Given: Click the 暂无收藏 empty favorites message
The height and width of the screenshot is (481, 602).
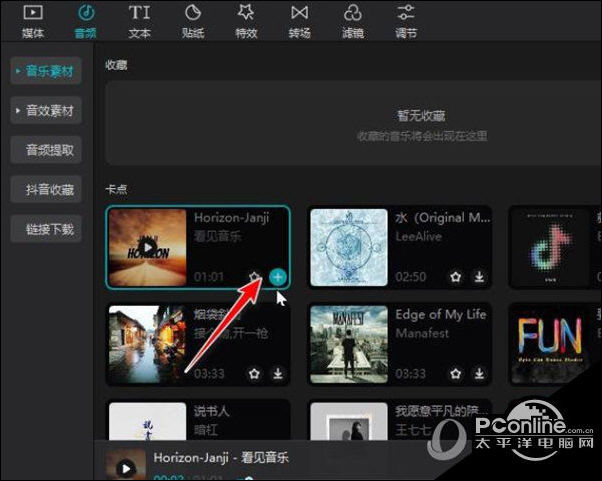Looking at the screenshot, I should pos(421,116).
